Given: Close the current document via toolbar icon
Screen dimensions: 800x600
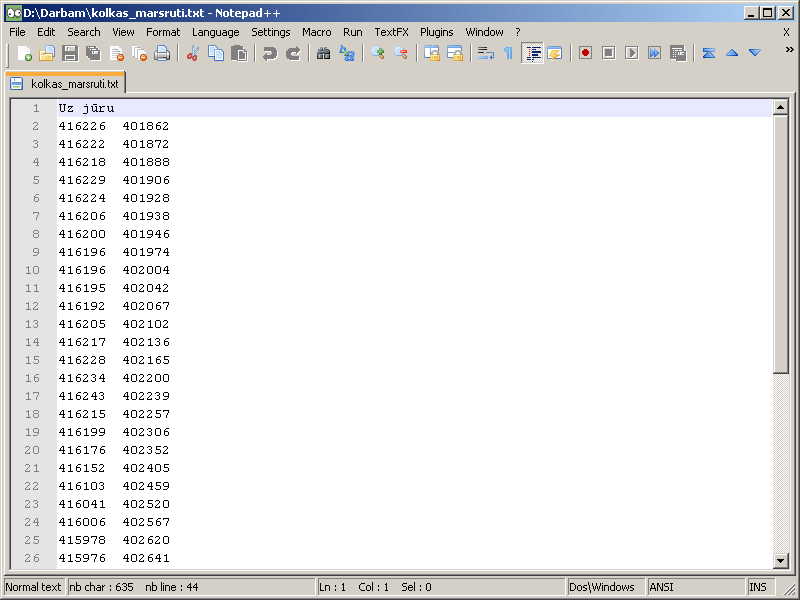Looking at the screenshot, I should pyautogui.click(x=116, y=53).
